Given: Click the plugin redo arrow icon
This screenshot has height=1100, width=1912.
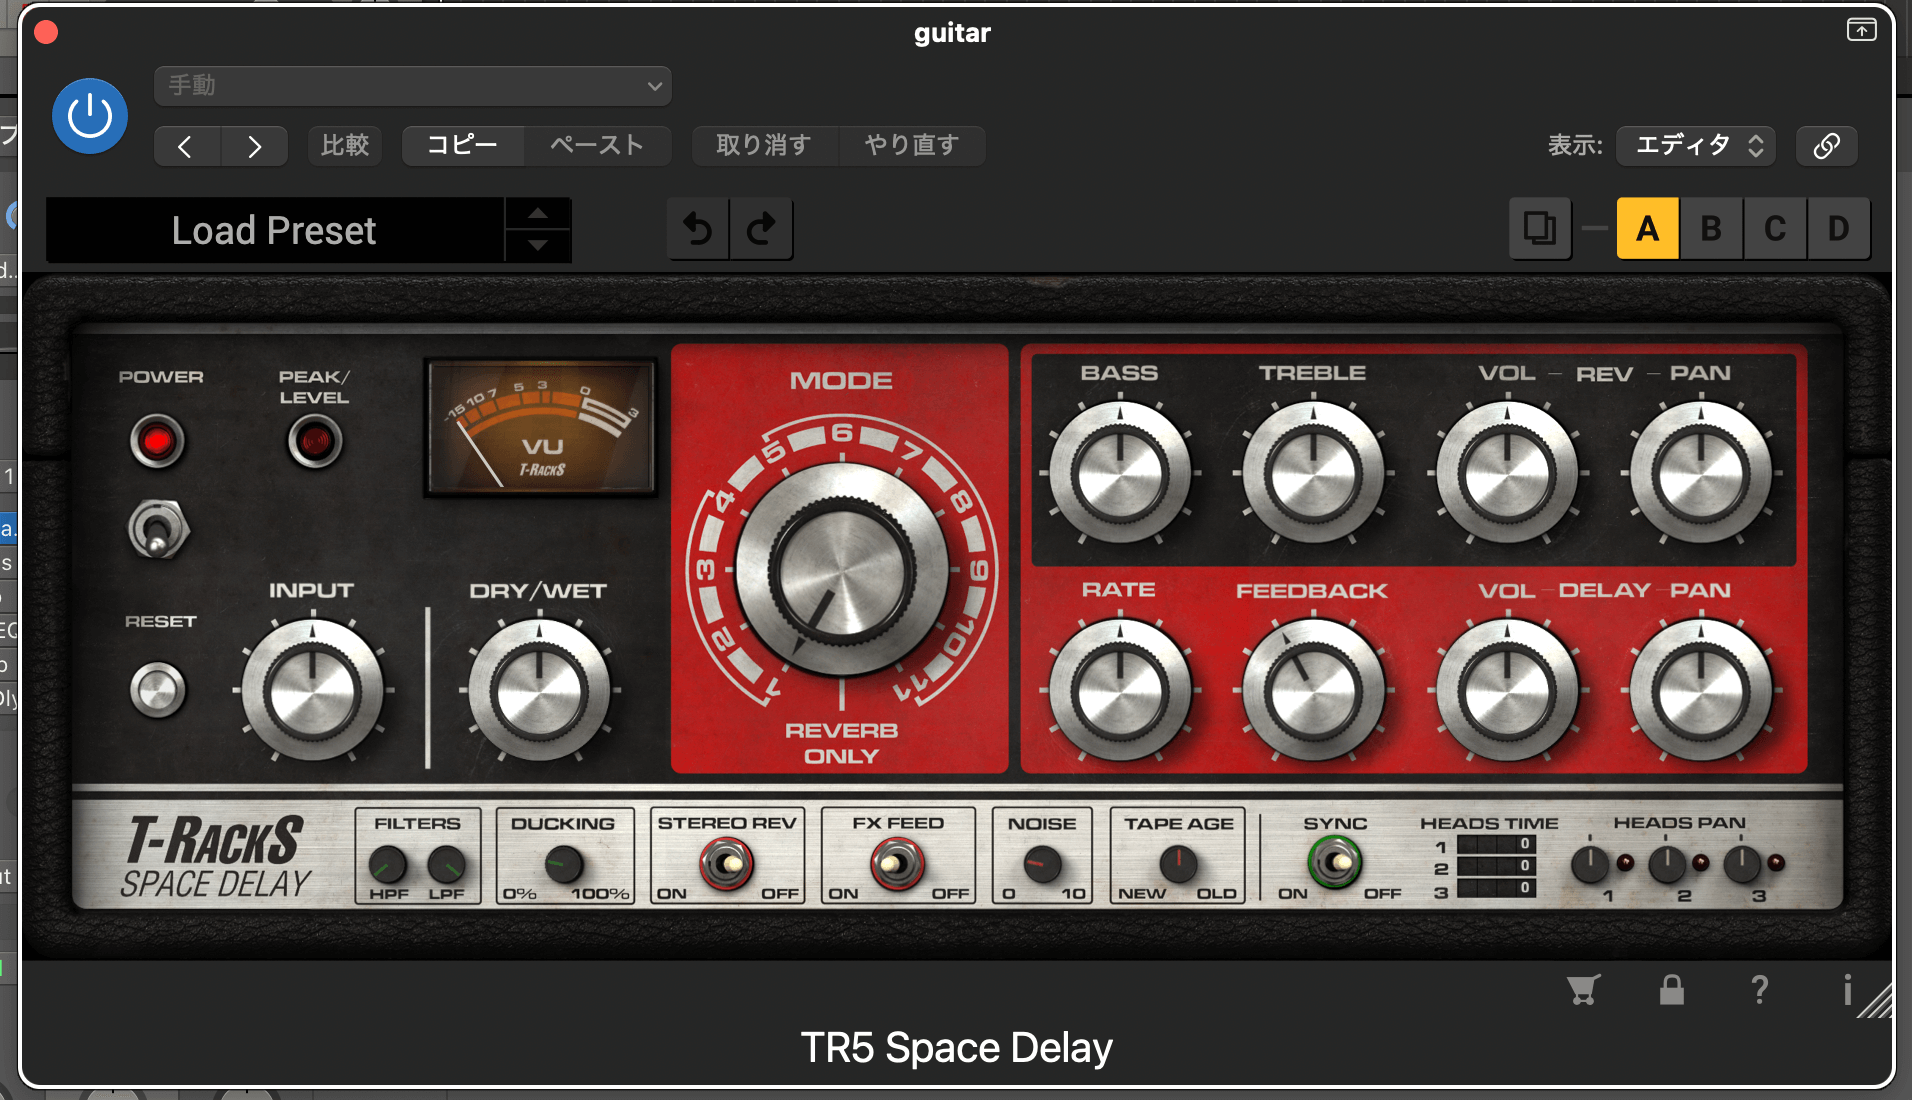Looking at the screenshot, I should 762,229.
